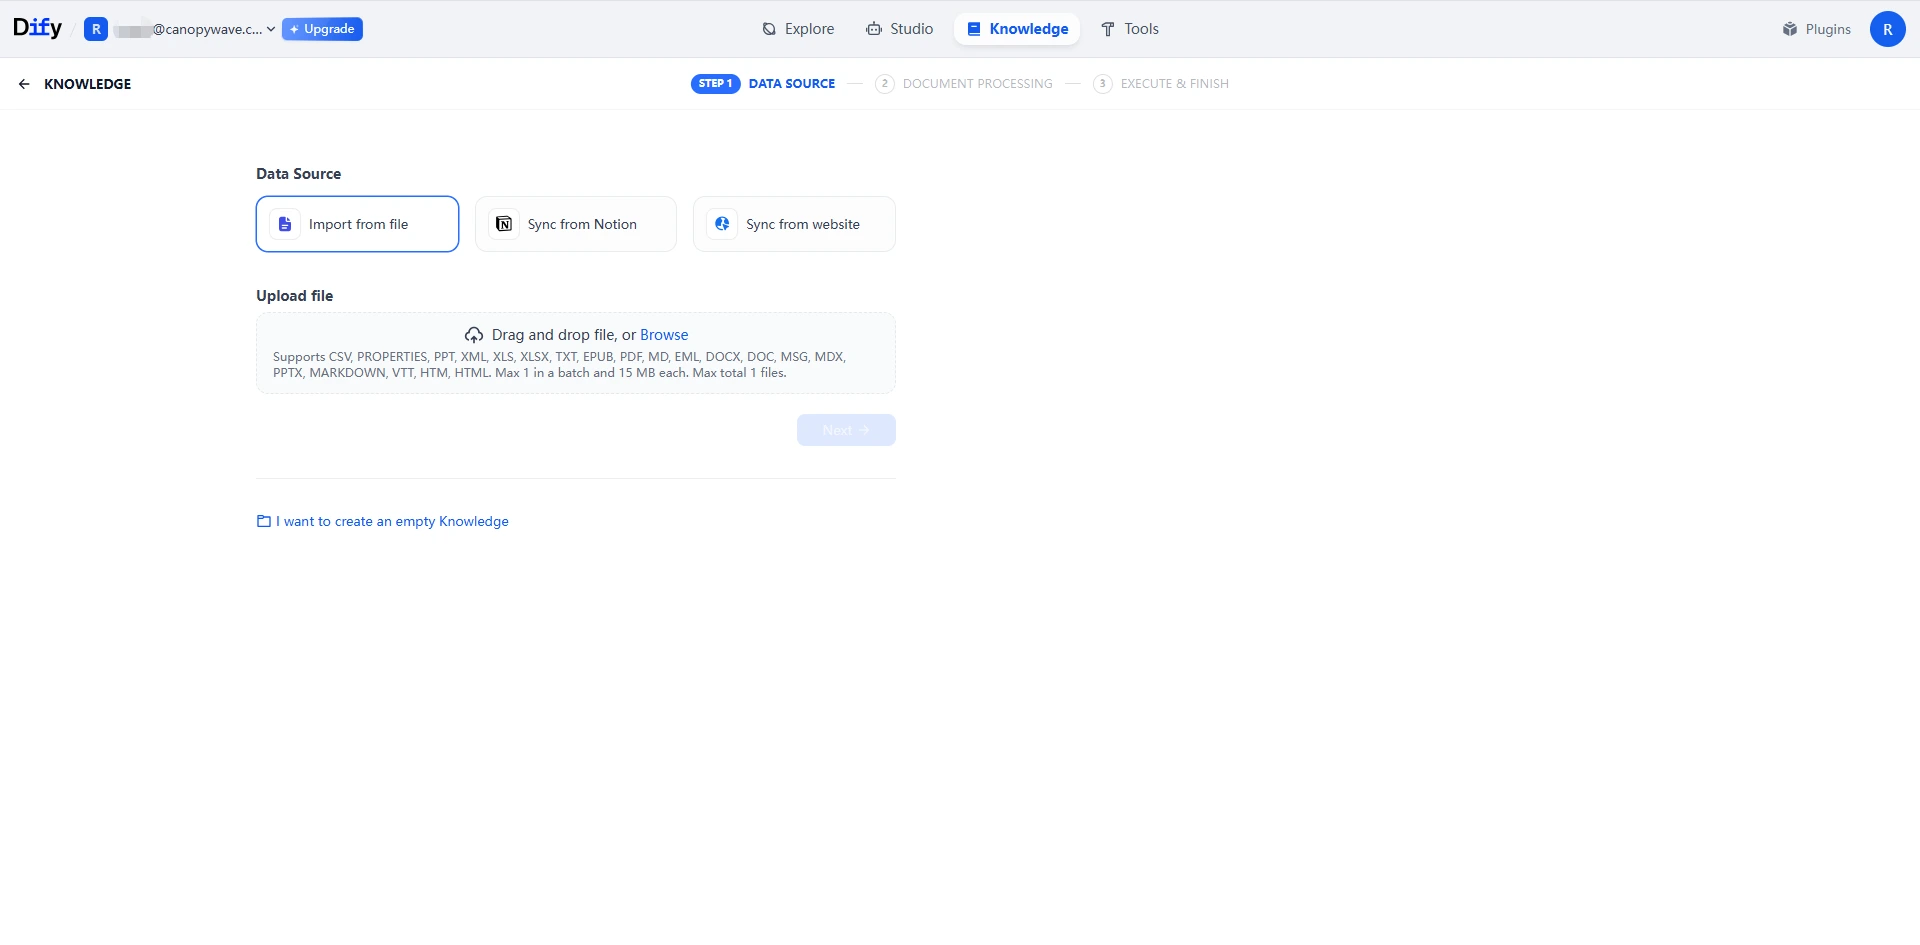The width and height of the screenshot is (1920, 945).
Task: Click the back arrow beside KNOWLEDGE
Action: click(24, 84)
